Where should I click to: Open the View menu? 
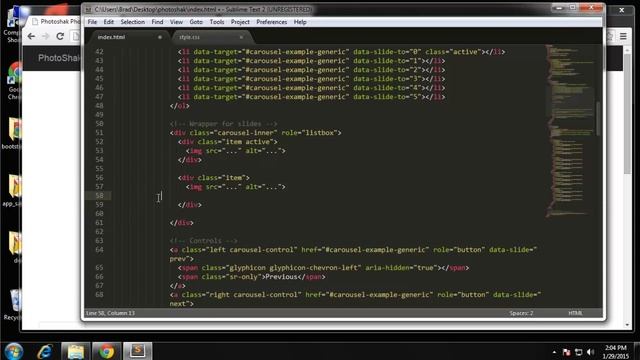[176, 22]
